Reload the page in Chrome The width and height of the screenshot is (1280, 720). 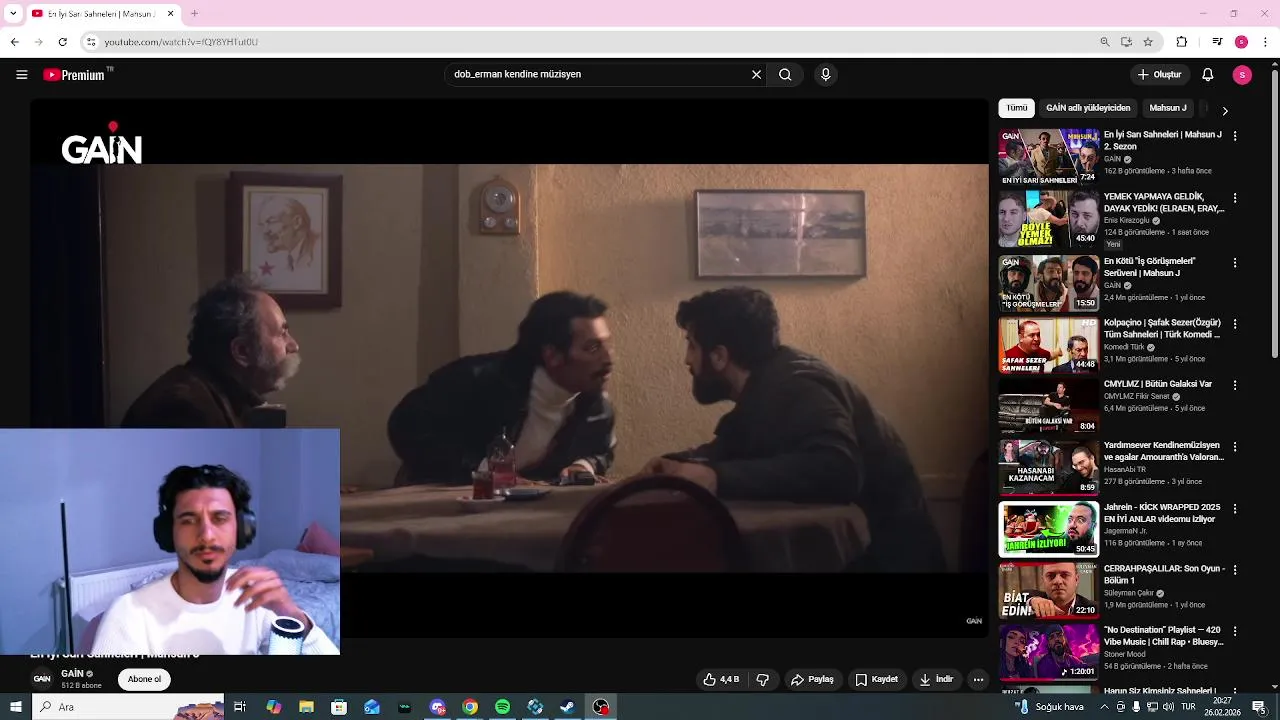[62, 42]
